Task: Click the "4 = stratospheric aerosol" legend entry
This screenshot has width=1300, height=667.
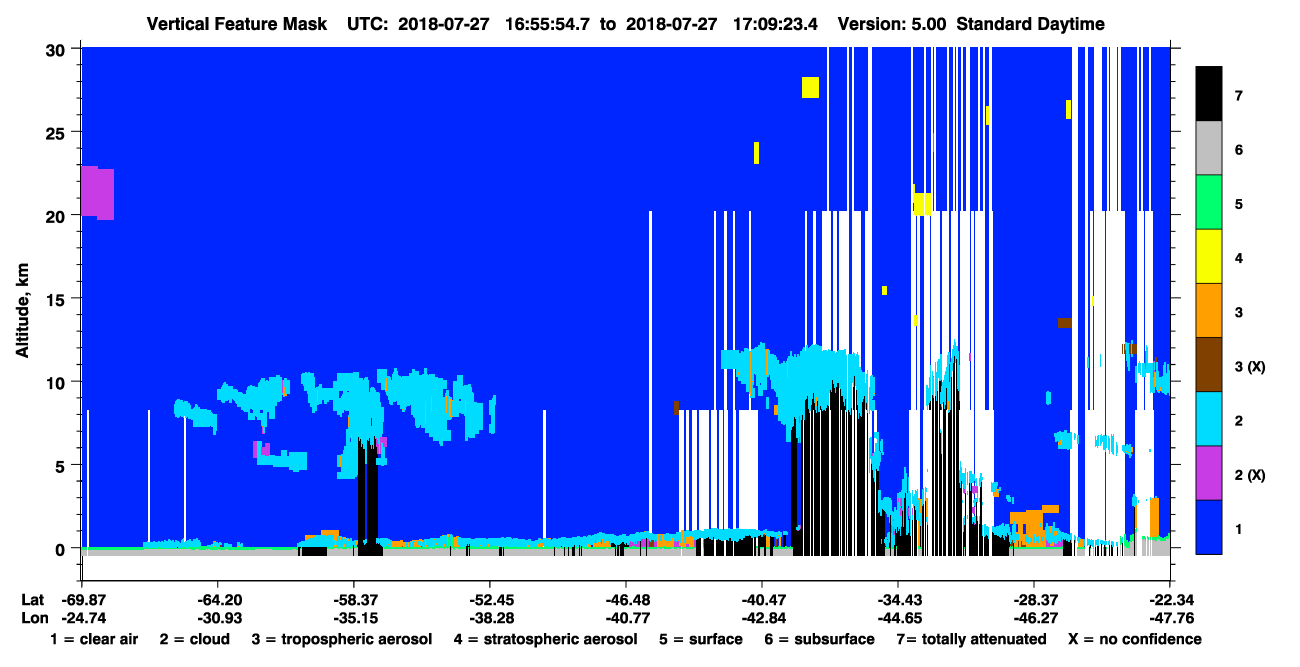Action: (546, 639)
